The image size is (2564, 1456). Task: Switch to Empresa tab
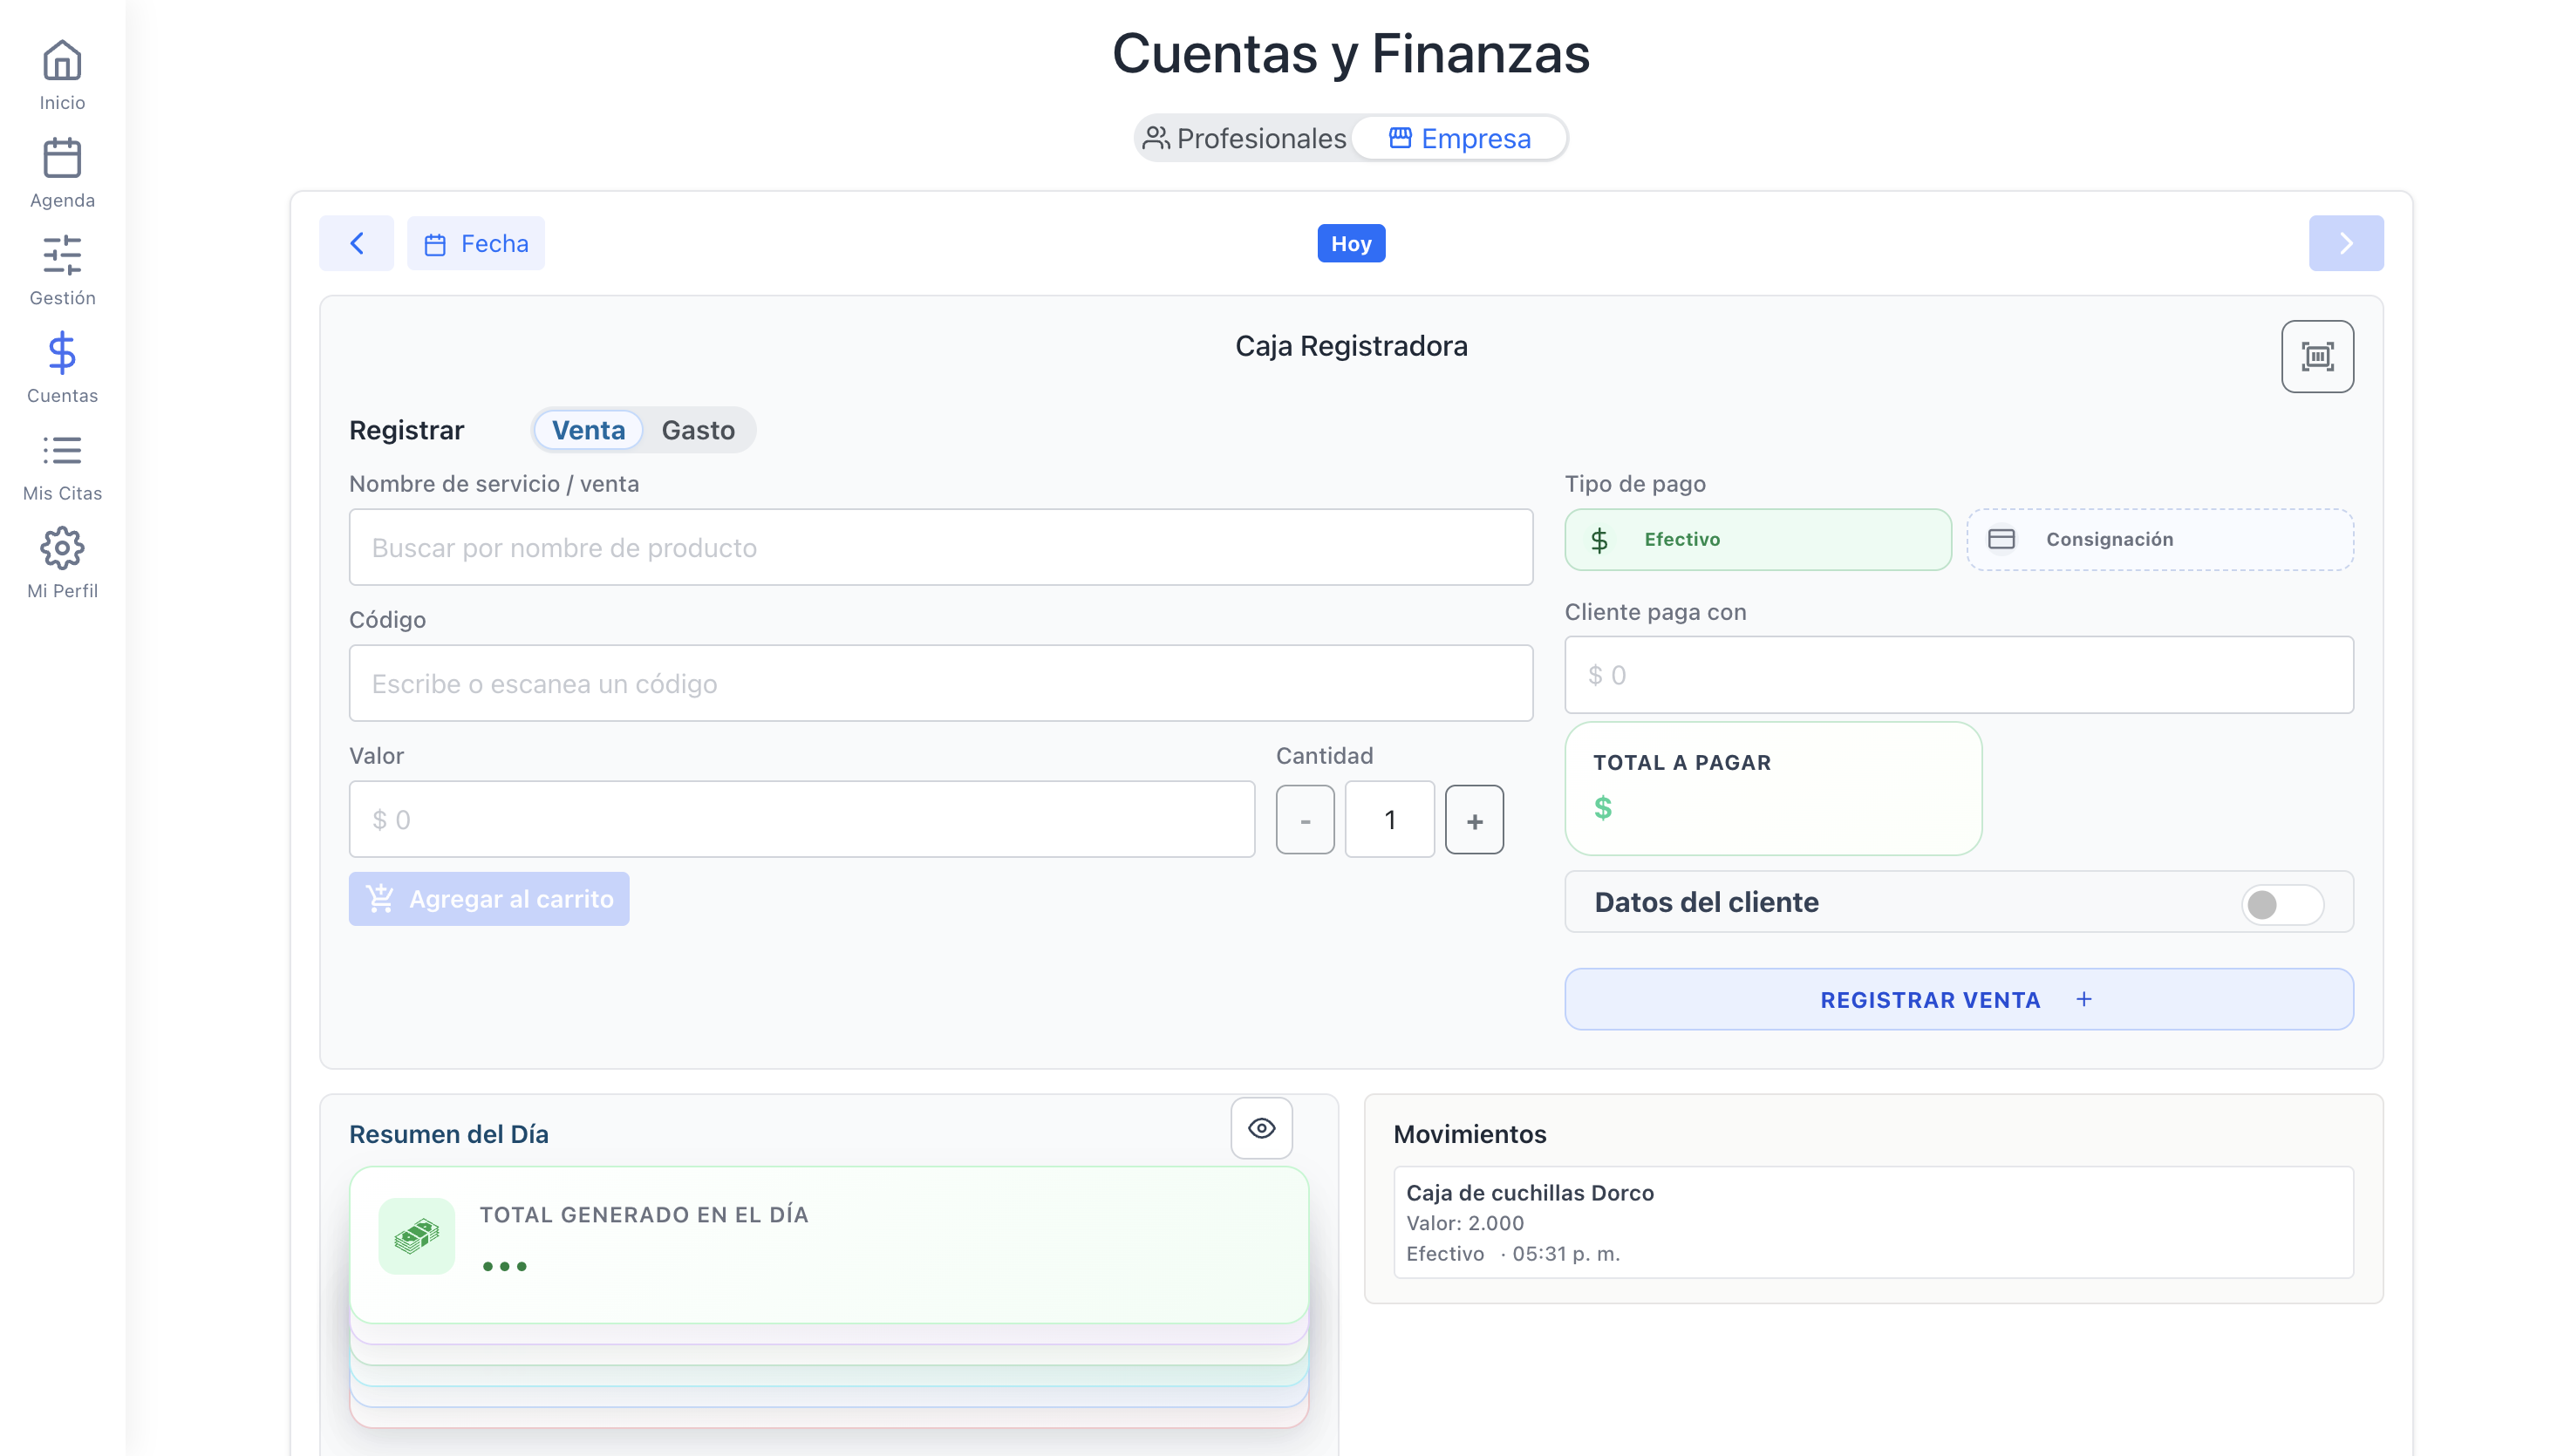(1459, 138)
